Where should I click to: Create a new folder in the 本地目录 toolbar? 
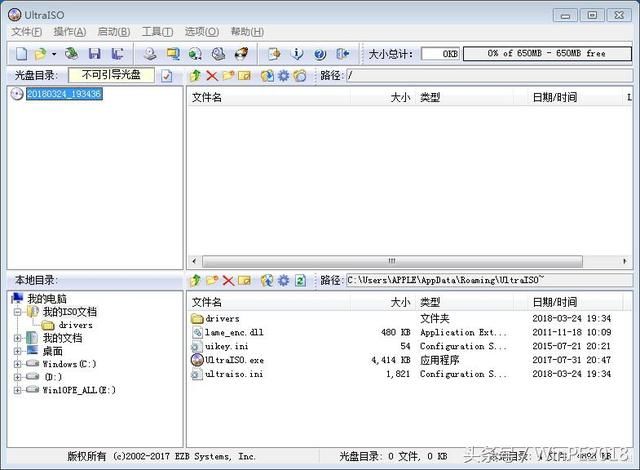(x=212, y=280)
